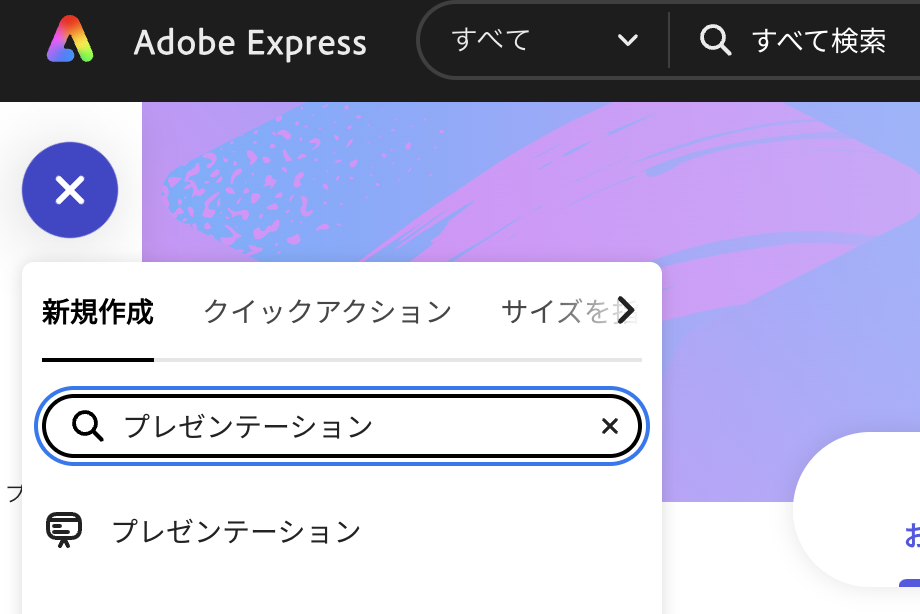Click the magnifier icon in top search bar

715,41
